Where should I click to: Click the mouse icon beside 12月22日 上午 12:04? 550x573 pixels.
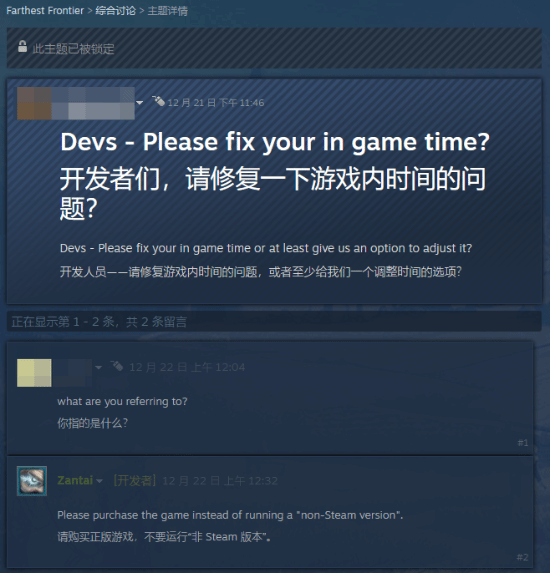click(x=117, y=365)
